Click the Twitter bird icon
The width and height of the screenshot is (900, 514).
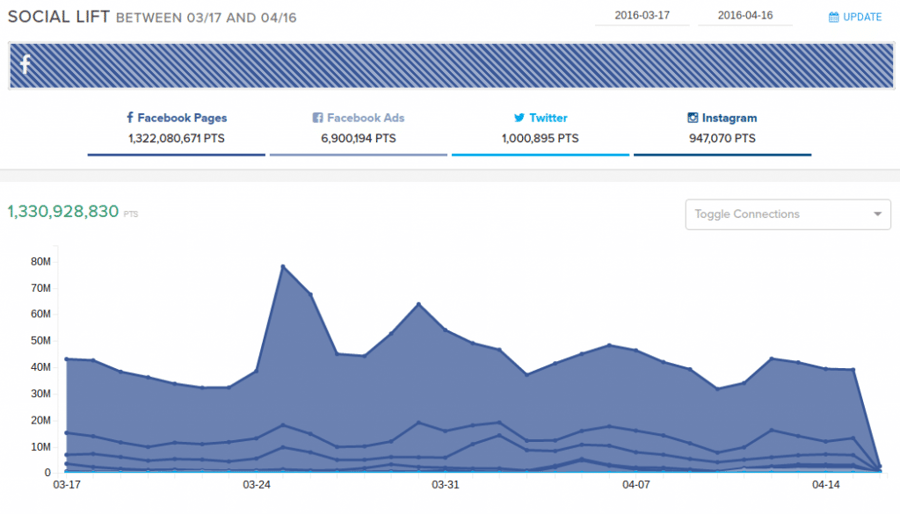click(x=519, y=118)
